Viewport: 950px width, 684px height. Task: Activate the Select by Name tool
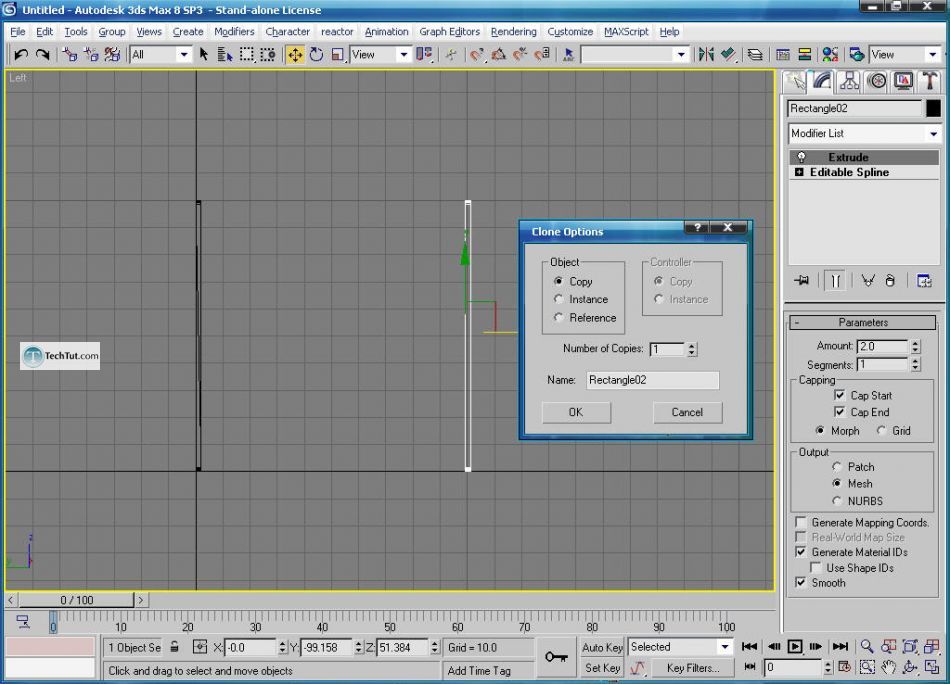[x=225, y=55]
